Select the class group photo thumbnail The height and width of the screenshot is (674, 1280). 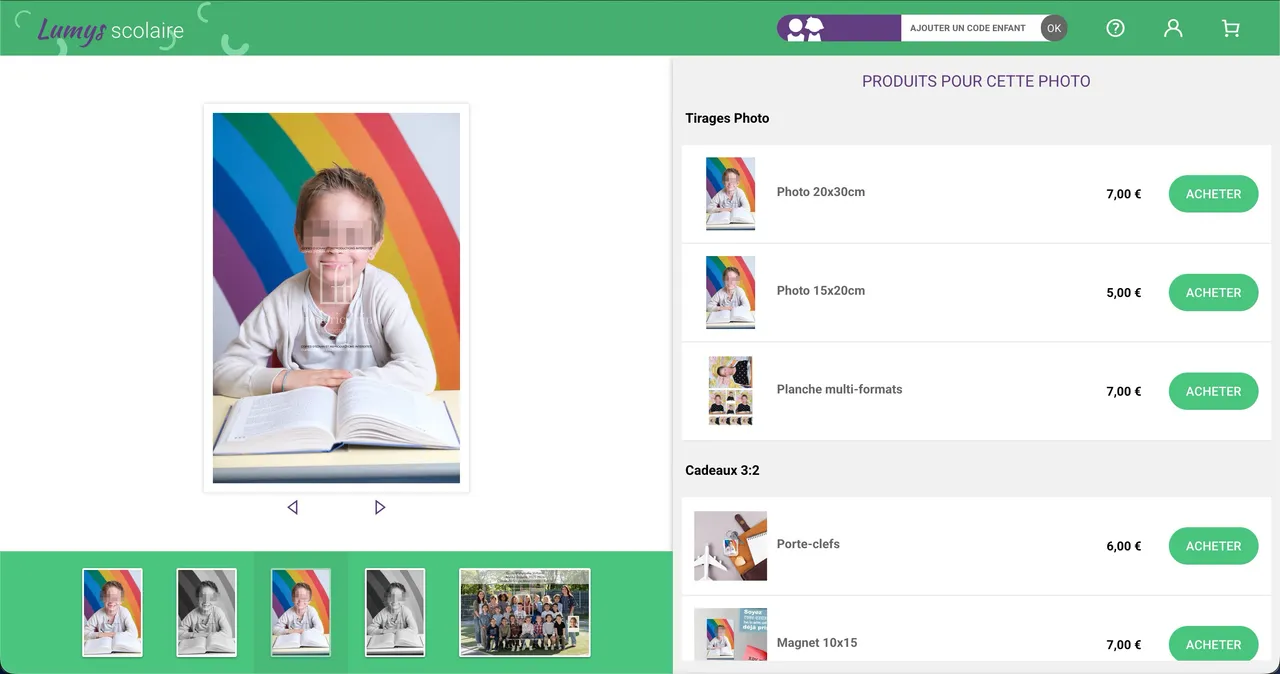click(x=525, y=612)
